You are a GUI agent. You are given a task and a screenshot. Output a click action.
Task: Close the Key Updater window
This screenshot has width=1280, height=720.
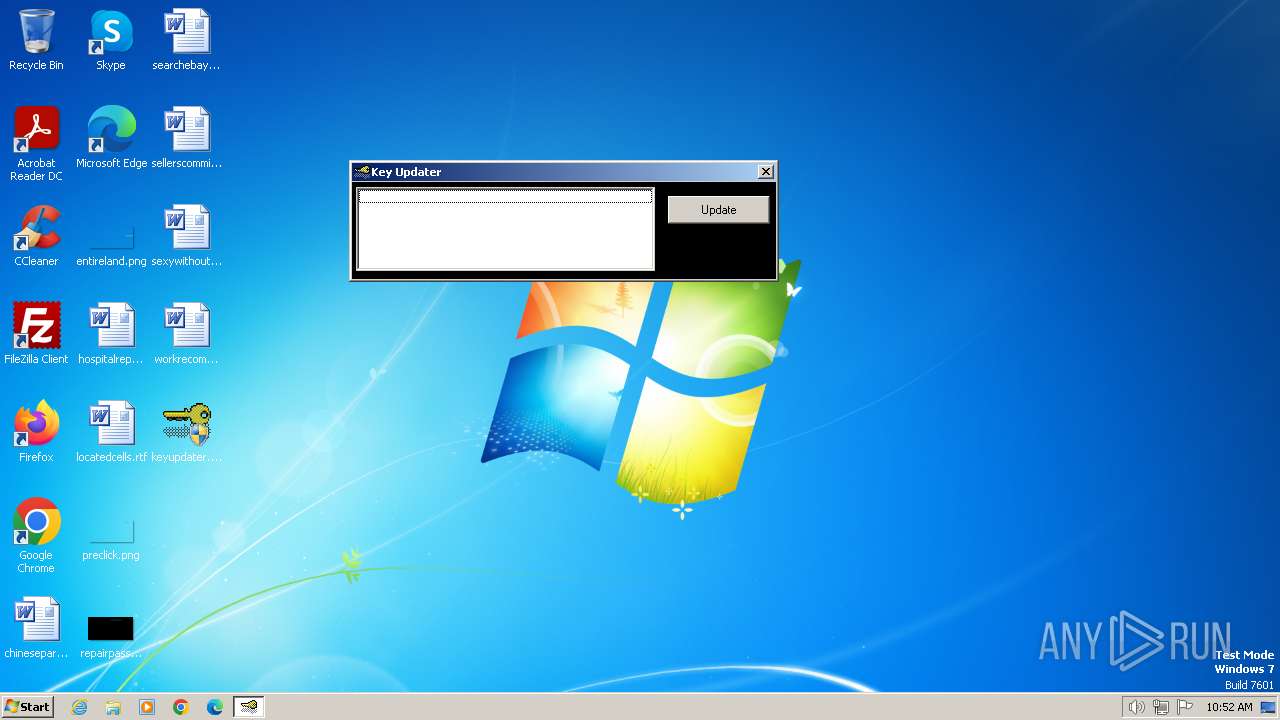[766, 172]
